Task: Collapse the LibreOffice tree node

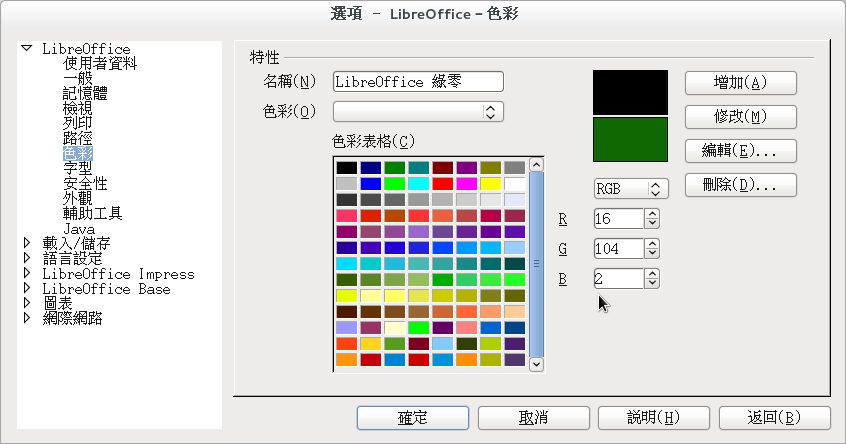Action: point(26,48)
